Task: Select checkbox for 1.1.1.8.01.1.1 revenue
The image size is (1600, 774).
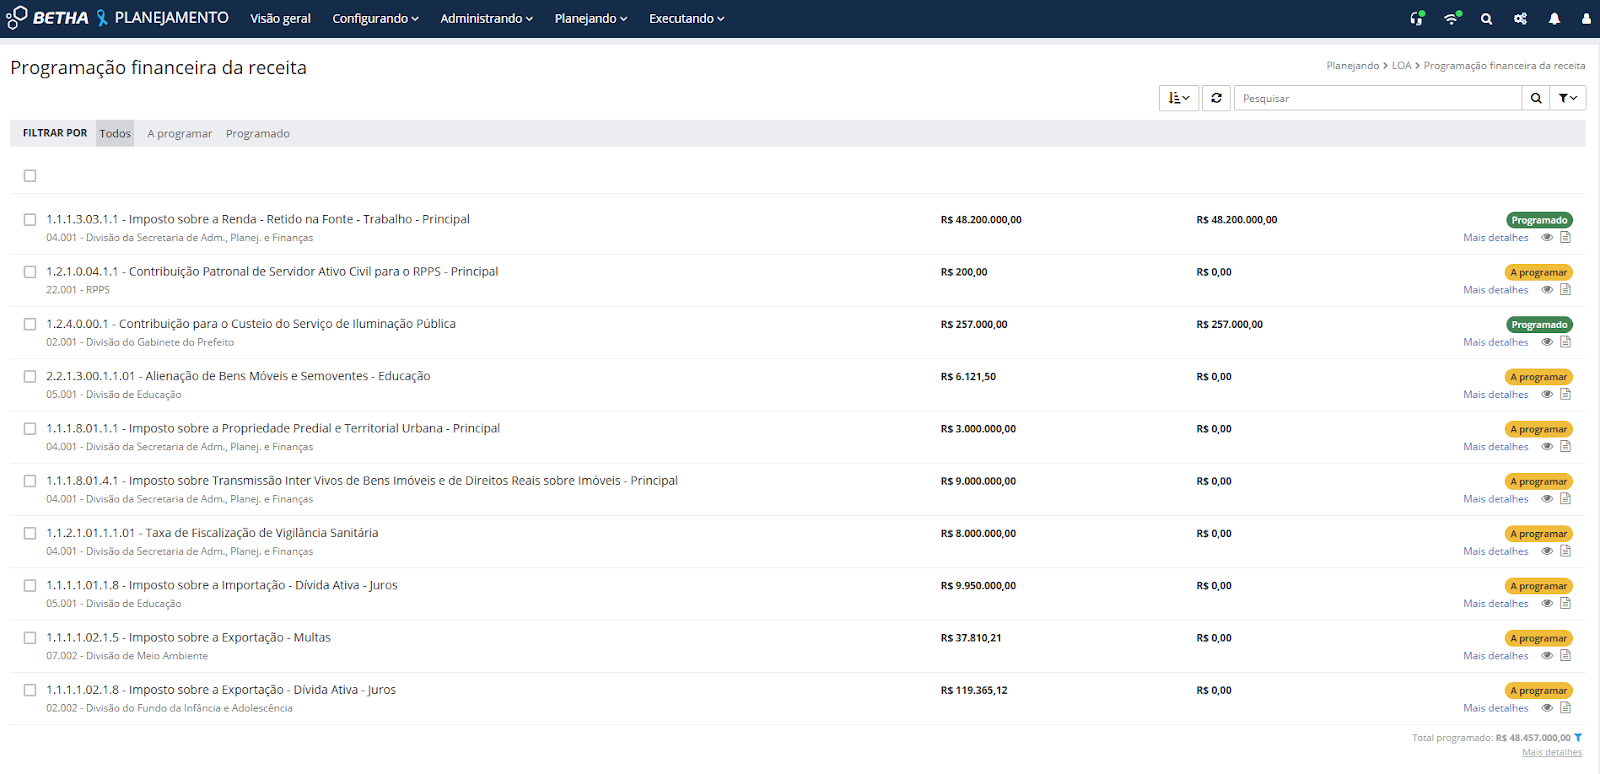Action: pos(30,428)
